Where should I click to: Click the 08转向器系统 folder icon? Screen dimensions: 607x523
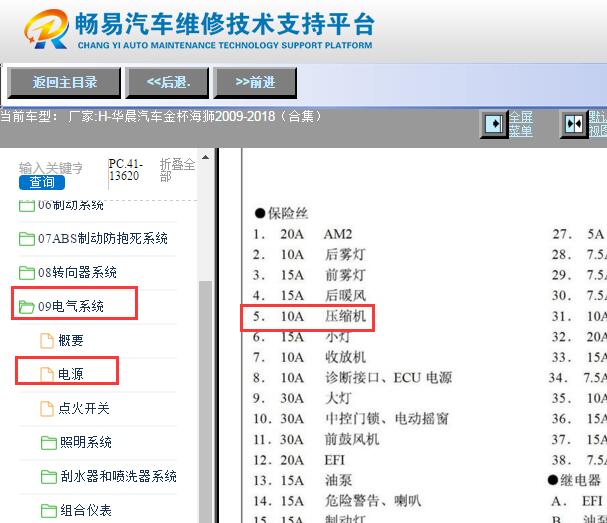pos(27,273)
